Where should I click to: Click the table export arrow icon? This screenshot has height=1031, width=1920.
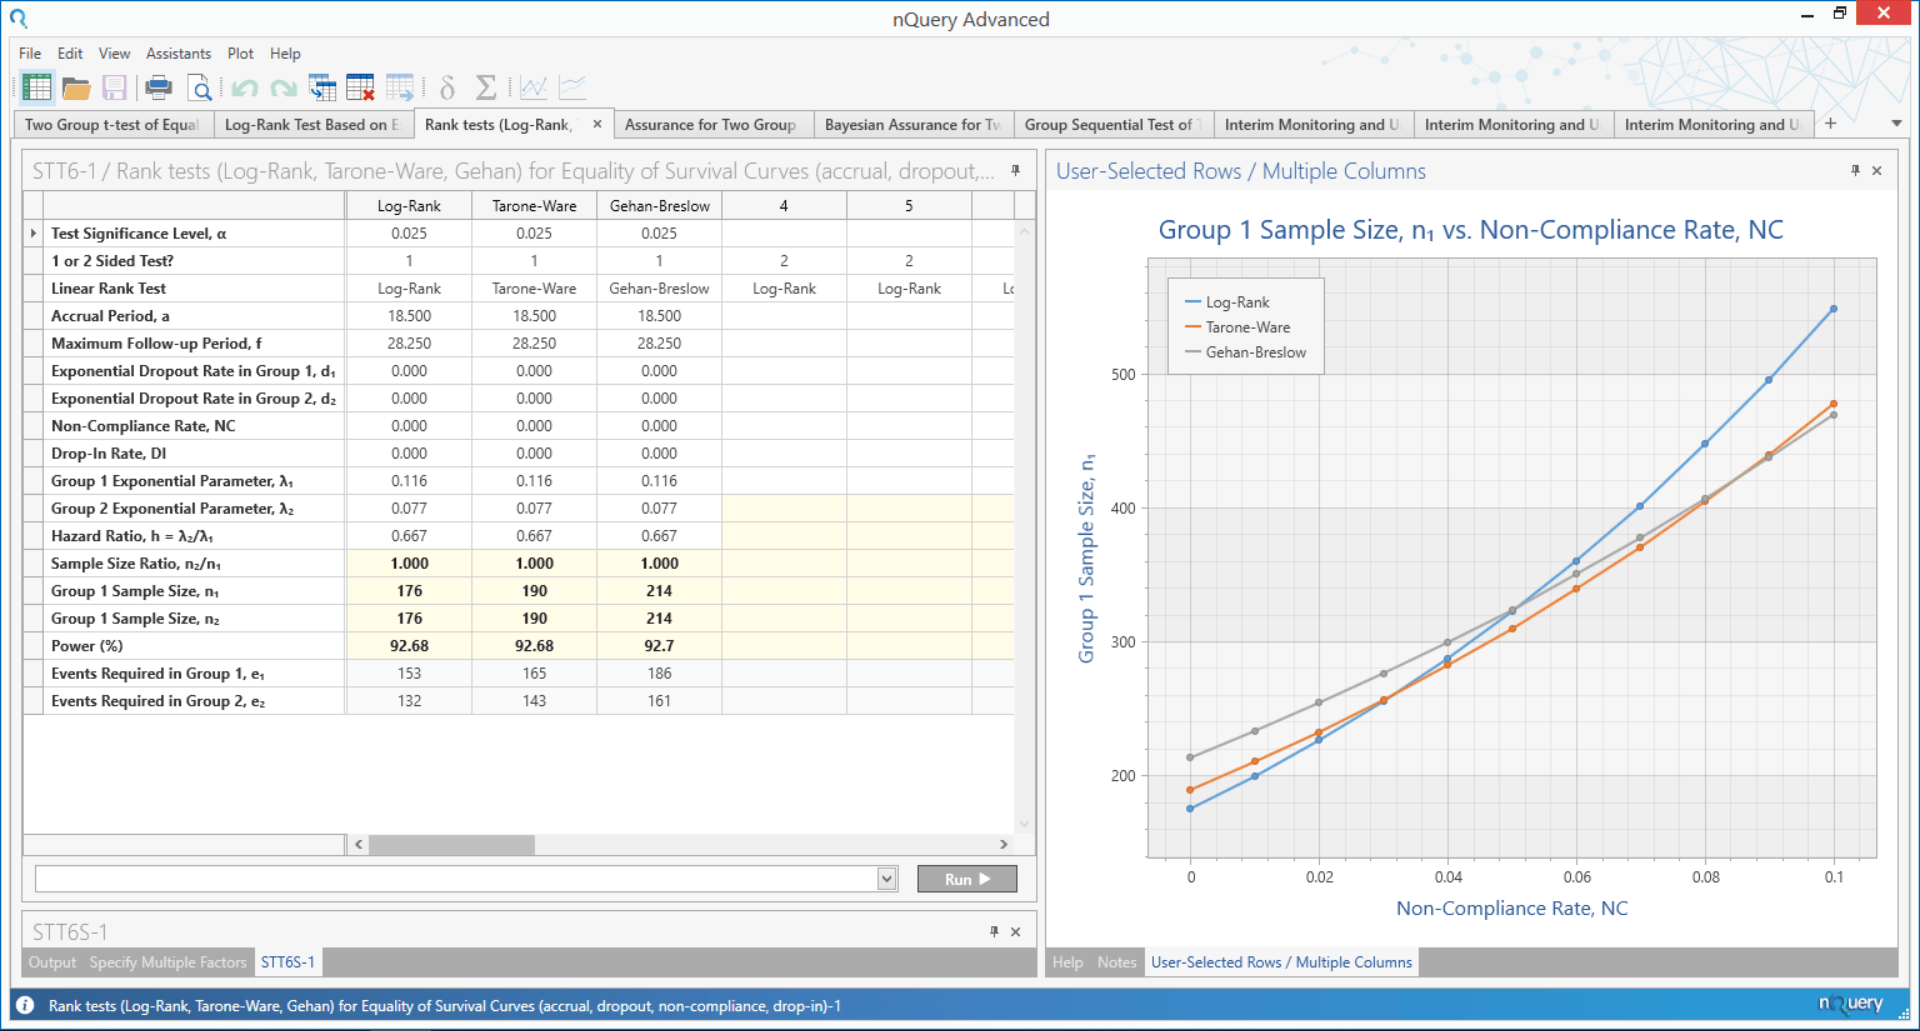400,88
